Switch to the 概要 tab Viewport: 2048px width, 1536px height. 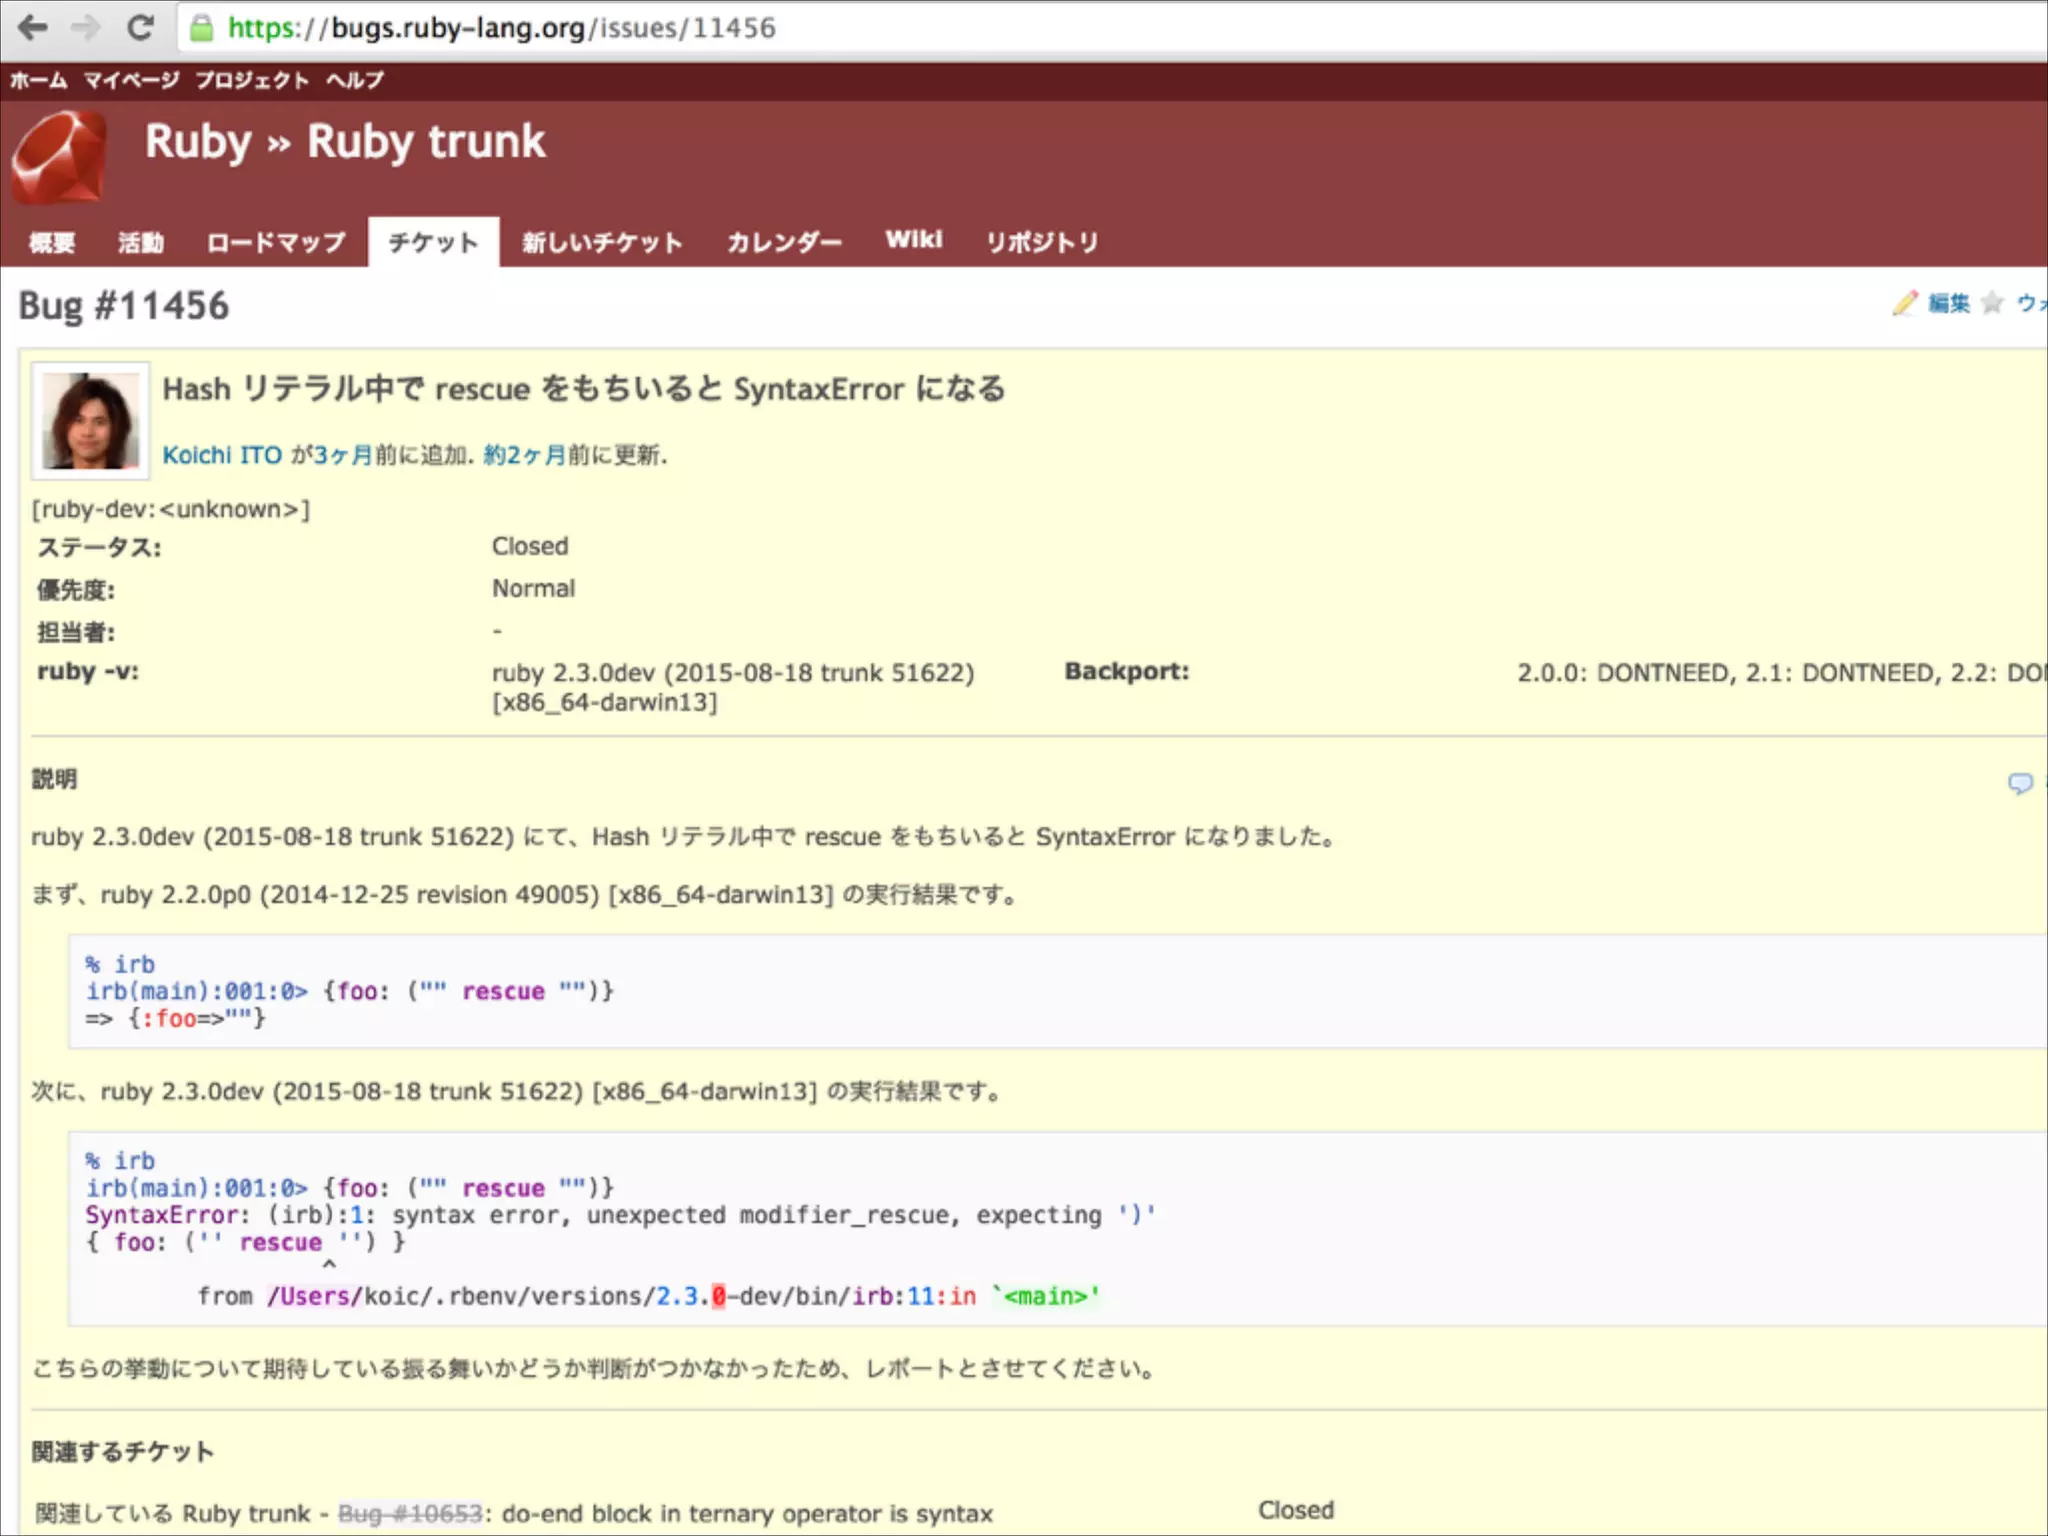coord(52,242)
